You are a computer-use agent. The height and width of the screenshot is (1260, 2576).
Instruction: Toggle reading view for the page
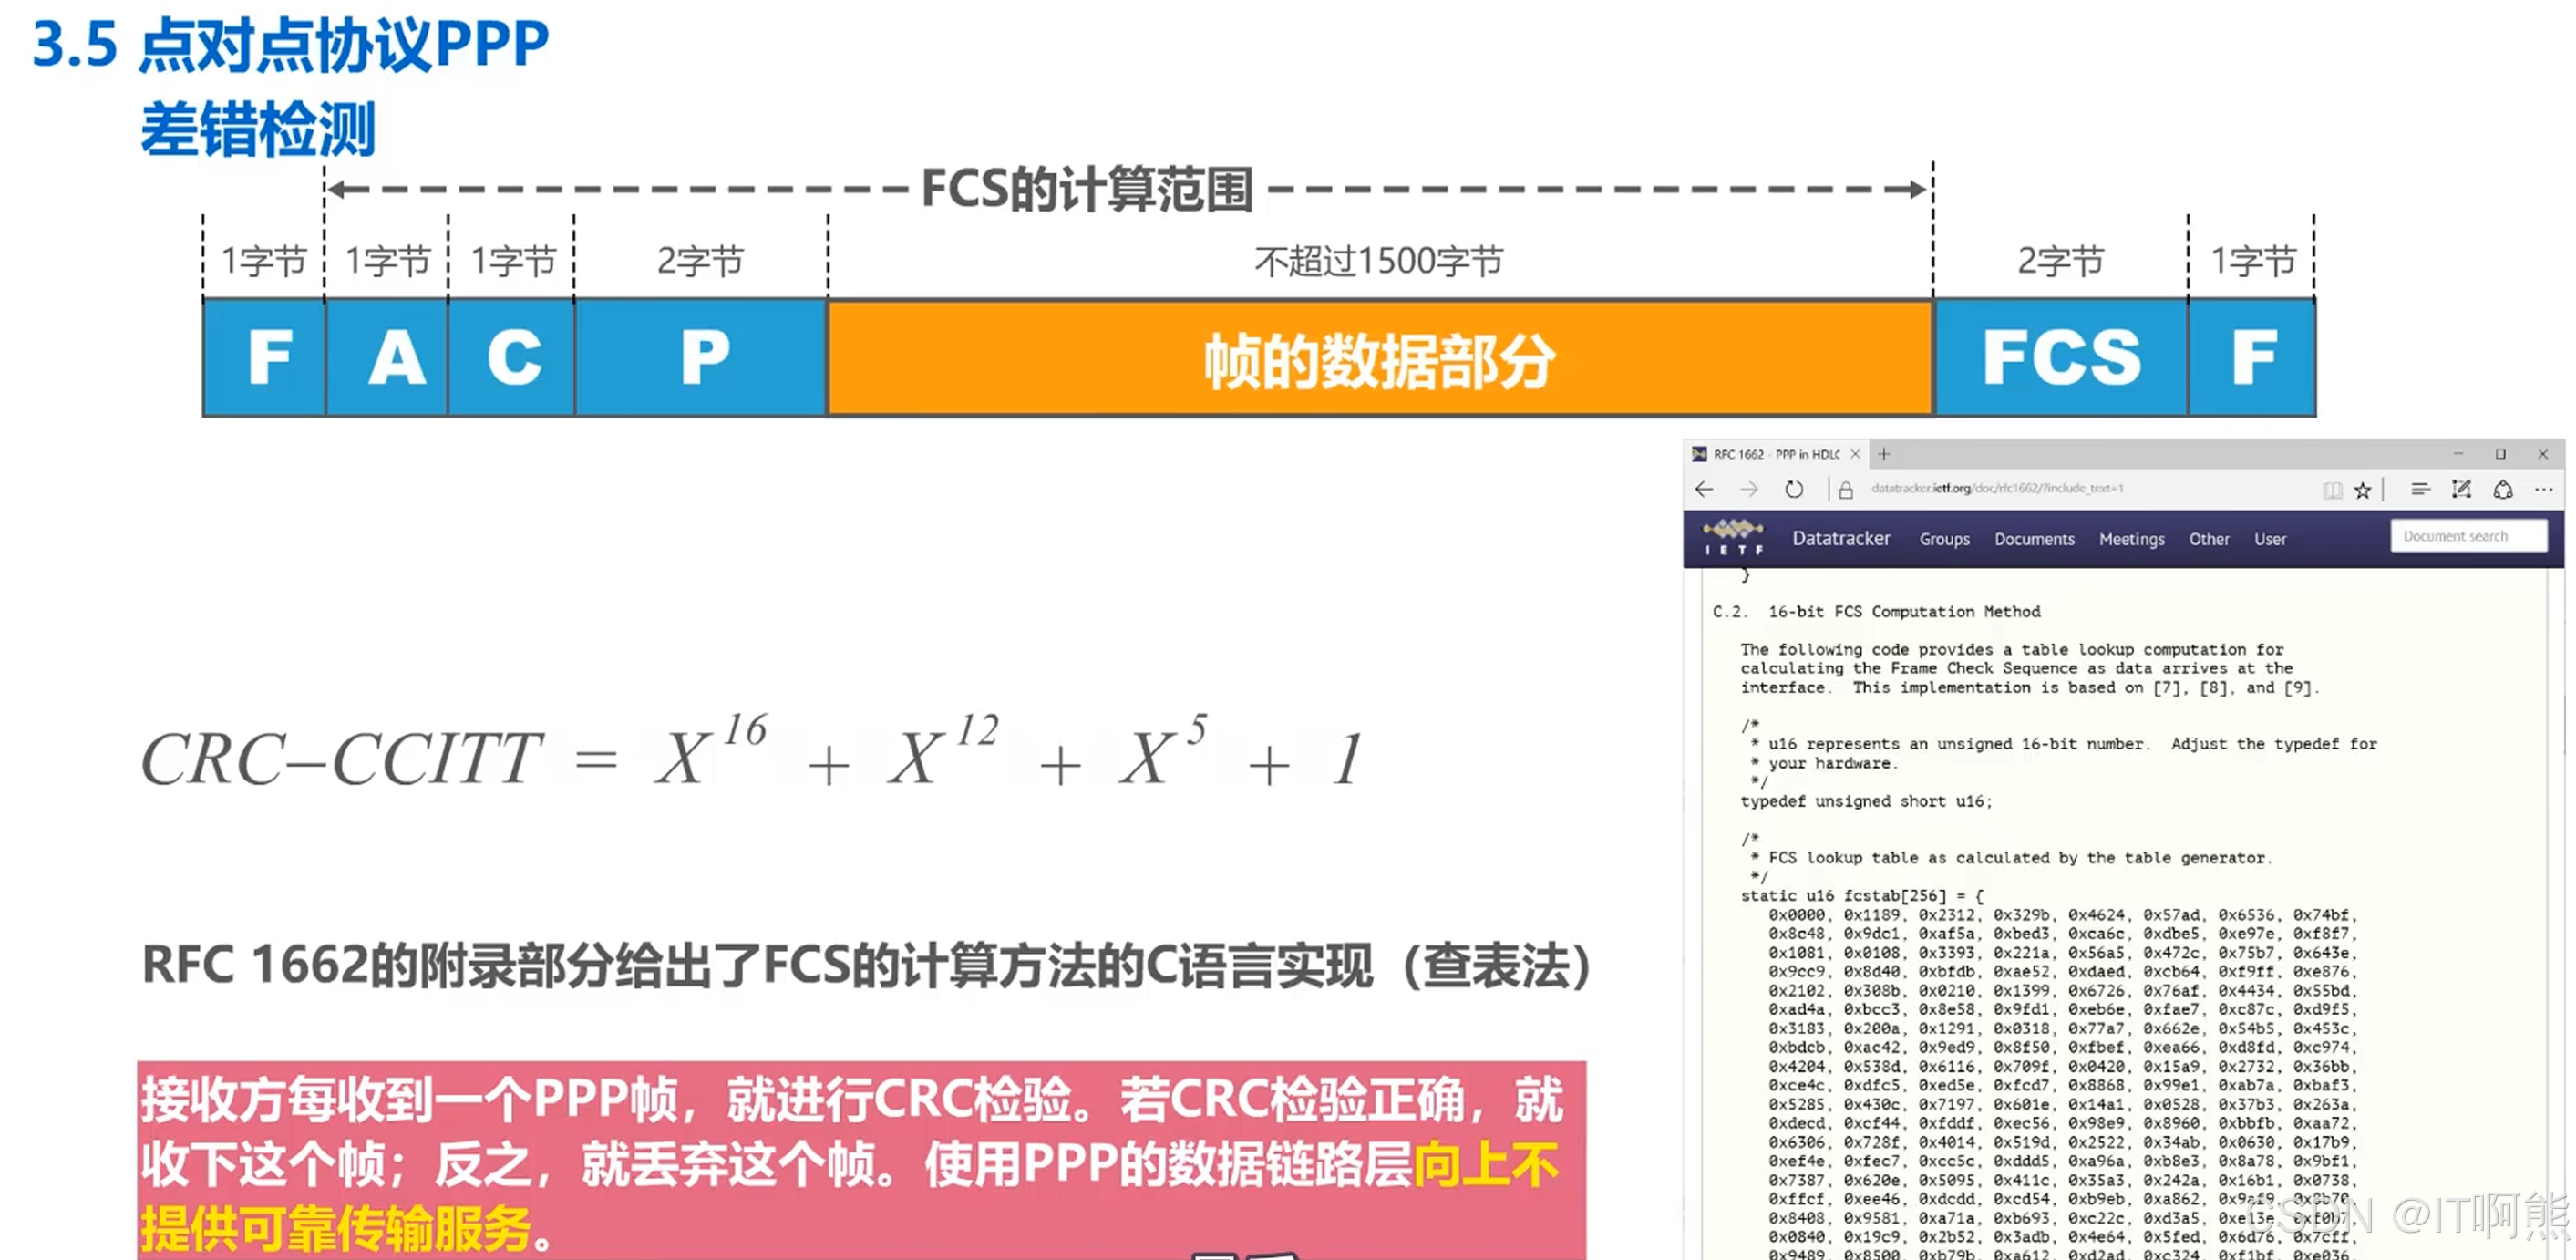pyautogui.click(x=2333, y=489)
